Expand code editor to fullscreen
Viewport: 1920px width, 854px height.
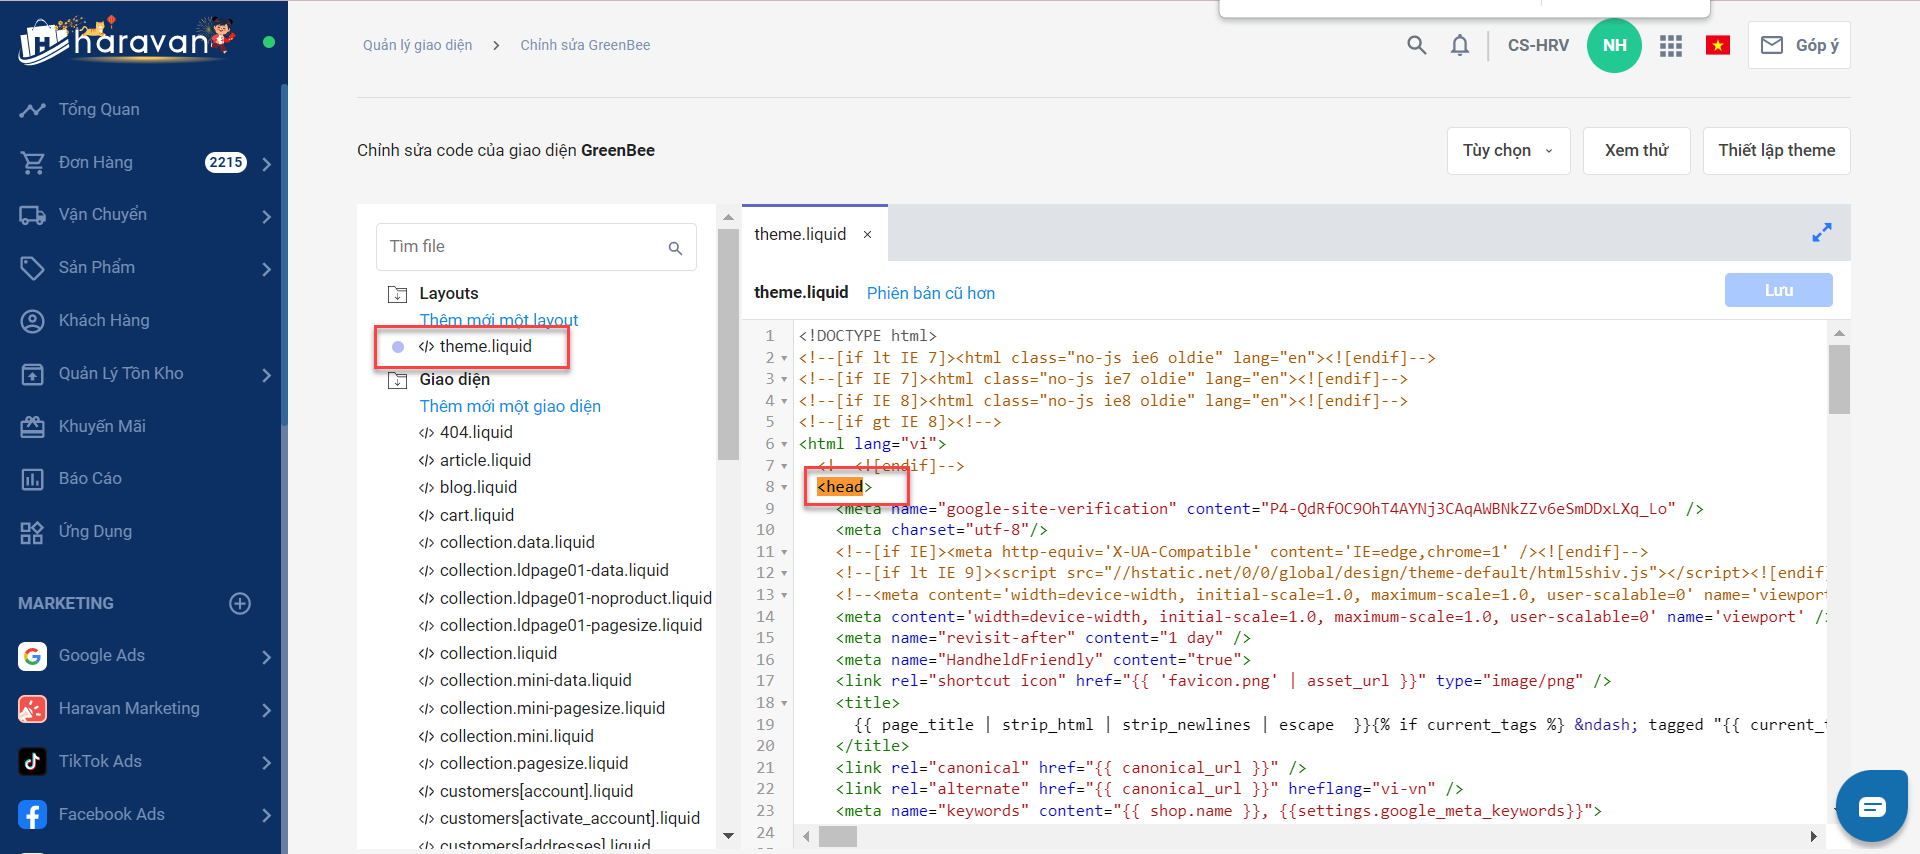[x=1821, y=232]
